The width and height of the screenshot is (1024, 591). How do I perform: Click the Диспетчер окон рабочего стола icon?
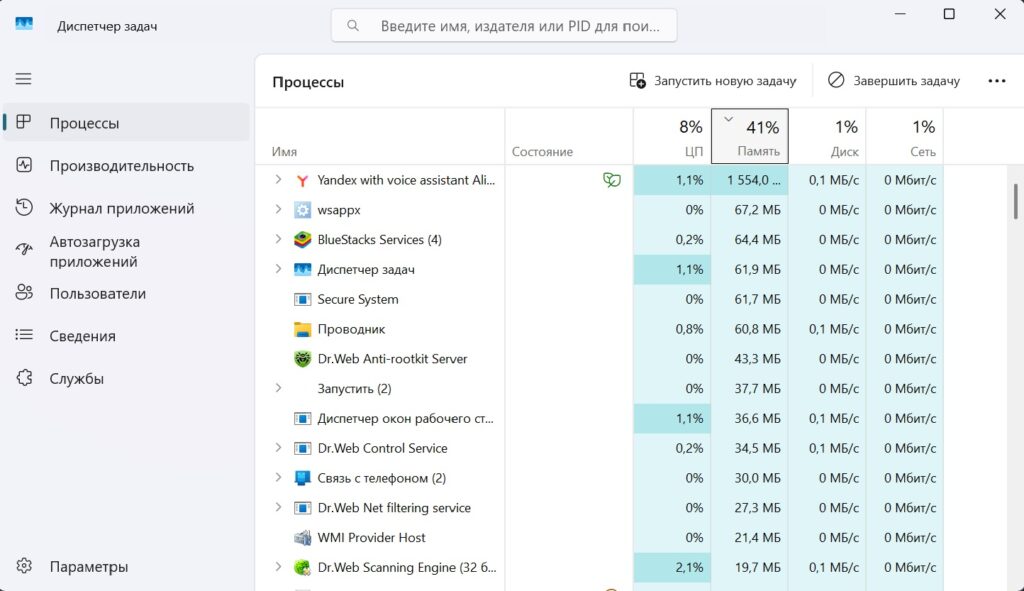click(x=302, y=418)
